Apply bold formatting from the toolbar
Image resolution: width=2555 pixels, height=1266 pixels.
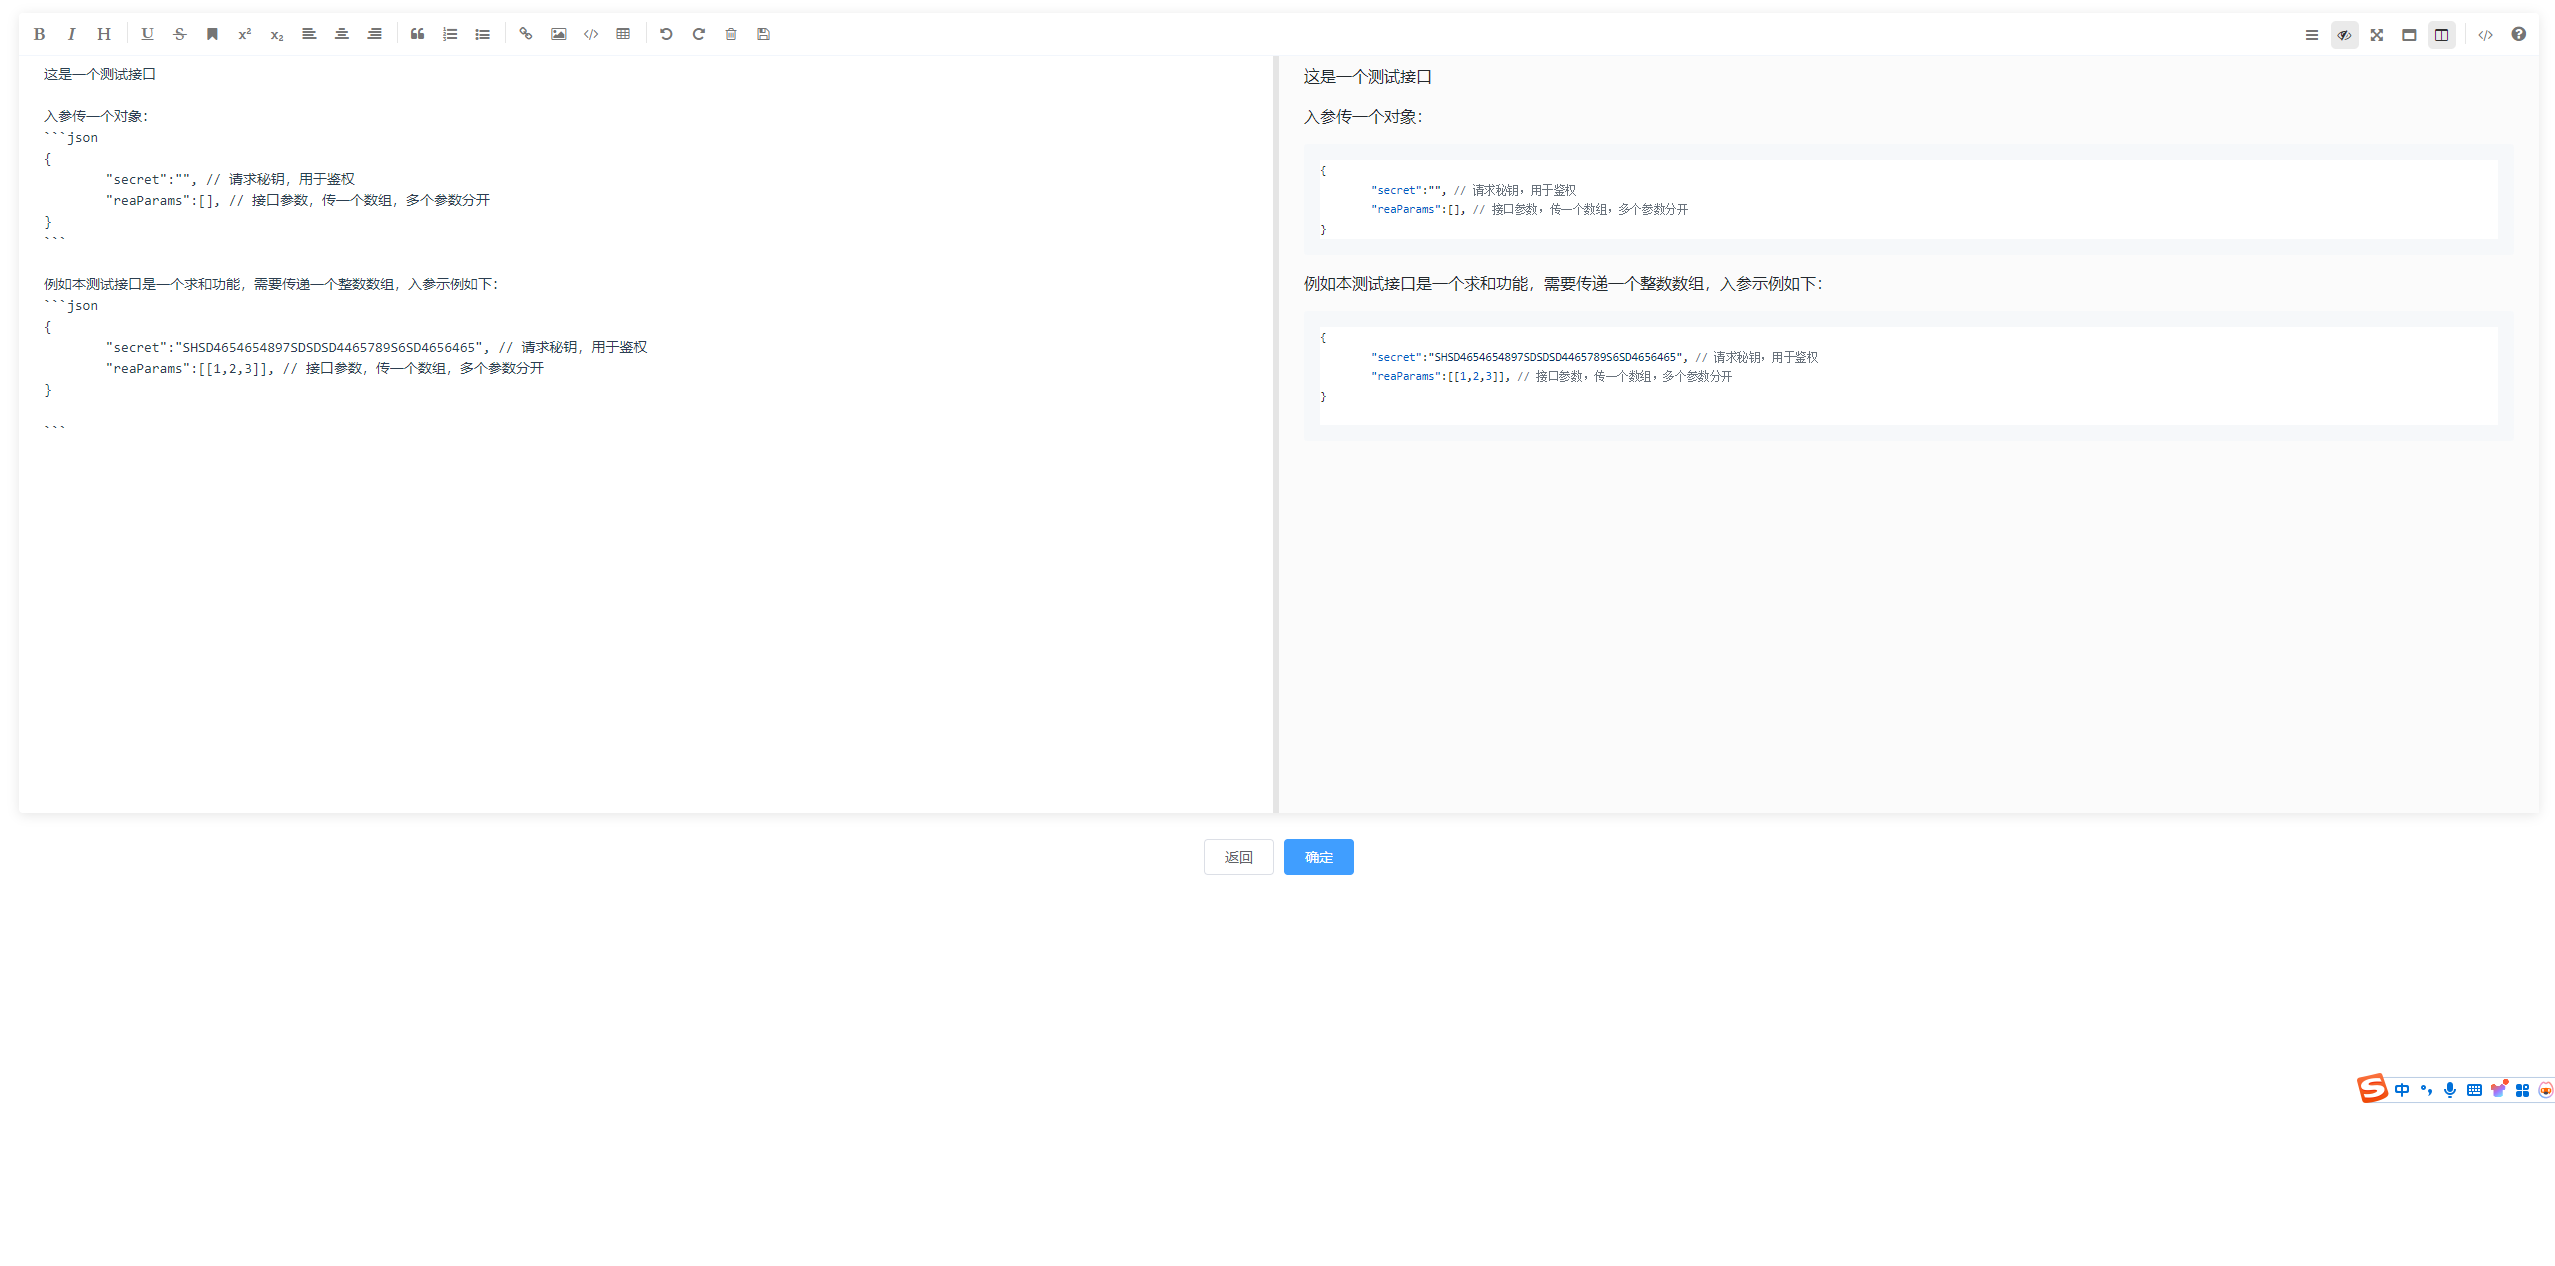[39, 34]
